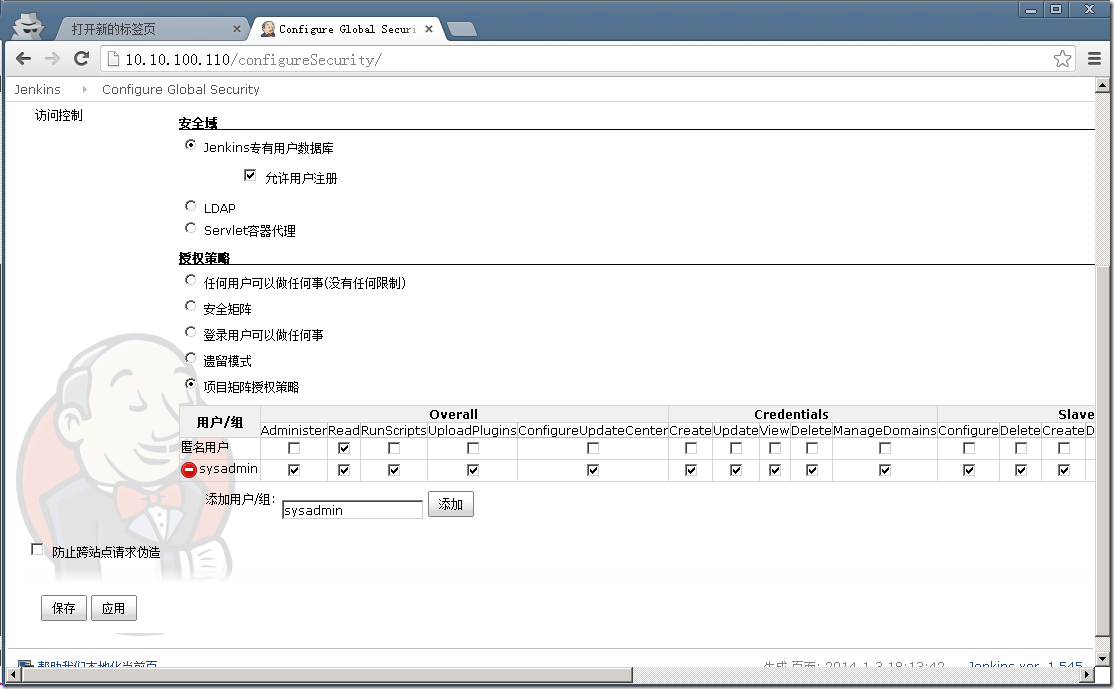The image size is (1114, 689).
Task: Select Servlet容器代理 radio button
Action: [190, 228]
